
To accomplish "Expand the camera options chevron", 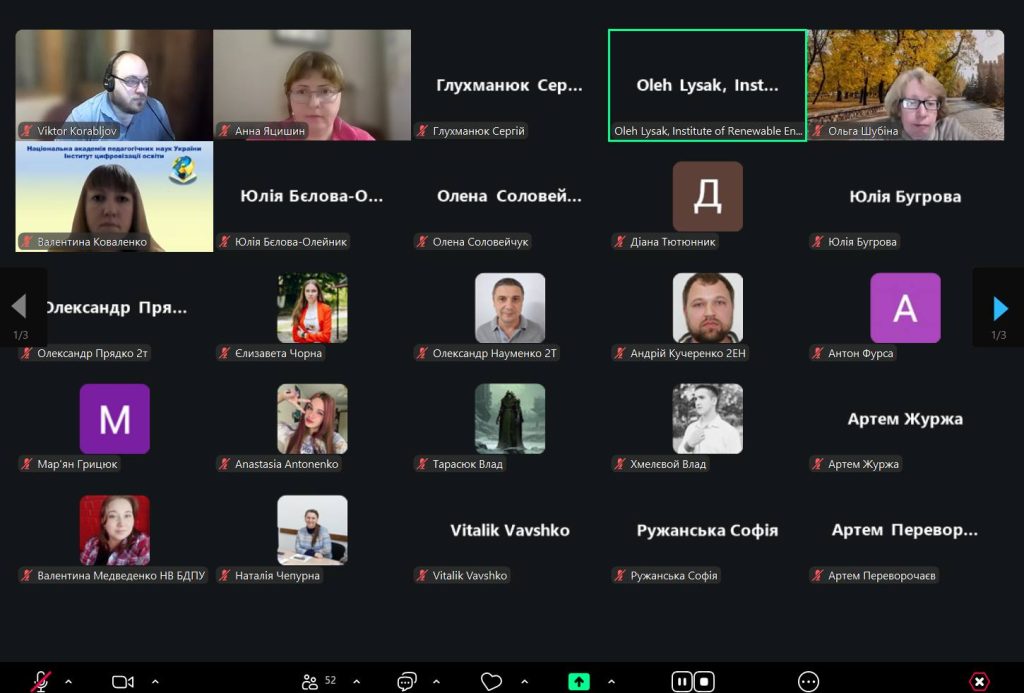I will pyautogui.click(x=155, y=681).
